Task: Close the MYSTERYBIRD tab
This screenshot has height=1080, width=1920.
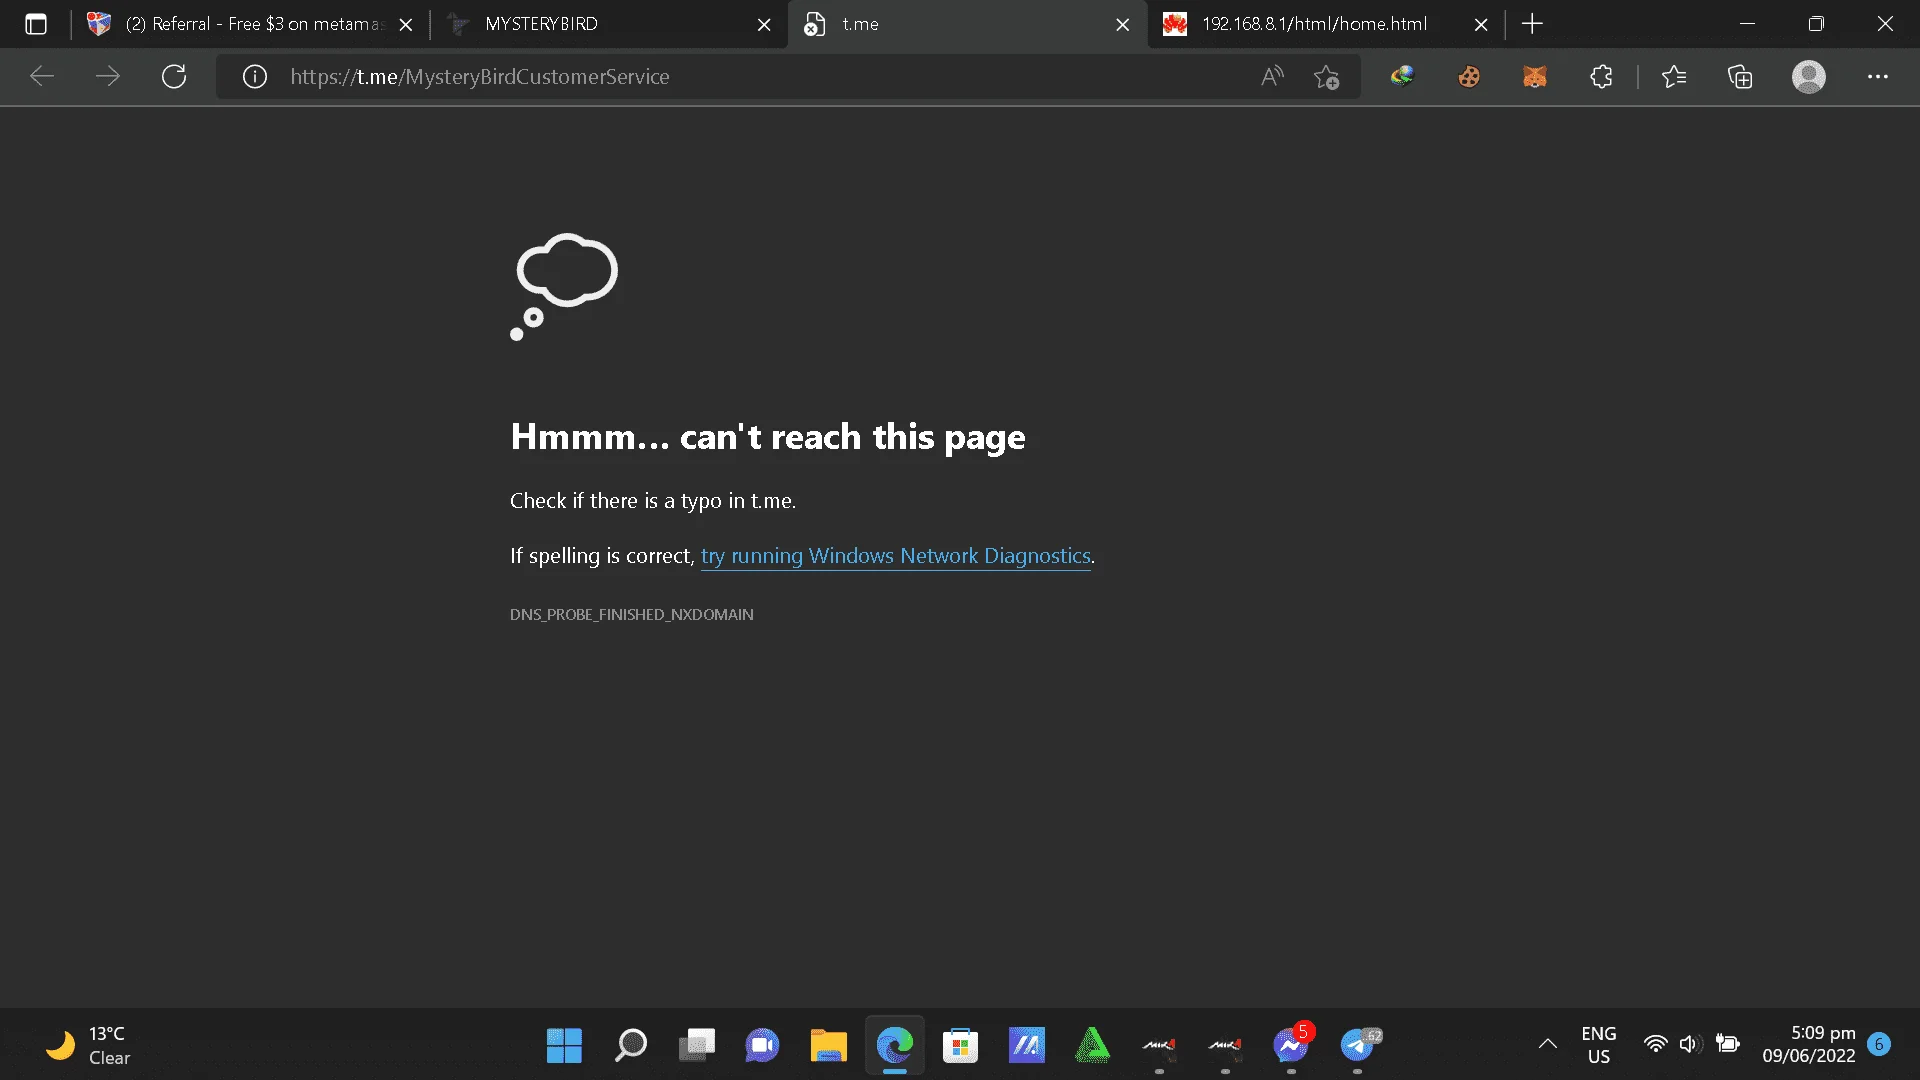Action: coord(764,25)
